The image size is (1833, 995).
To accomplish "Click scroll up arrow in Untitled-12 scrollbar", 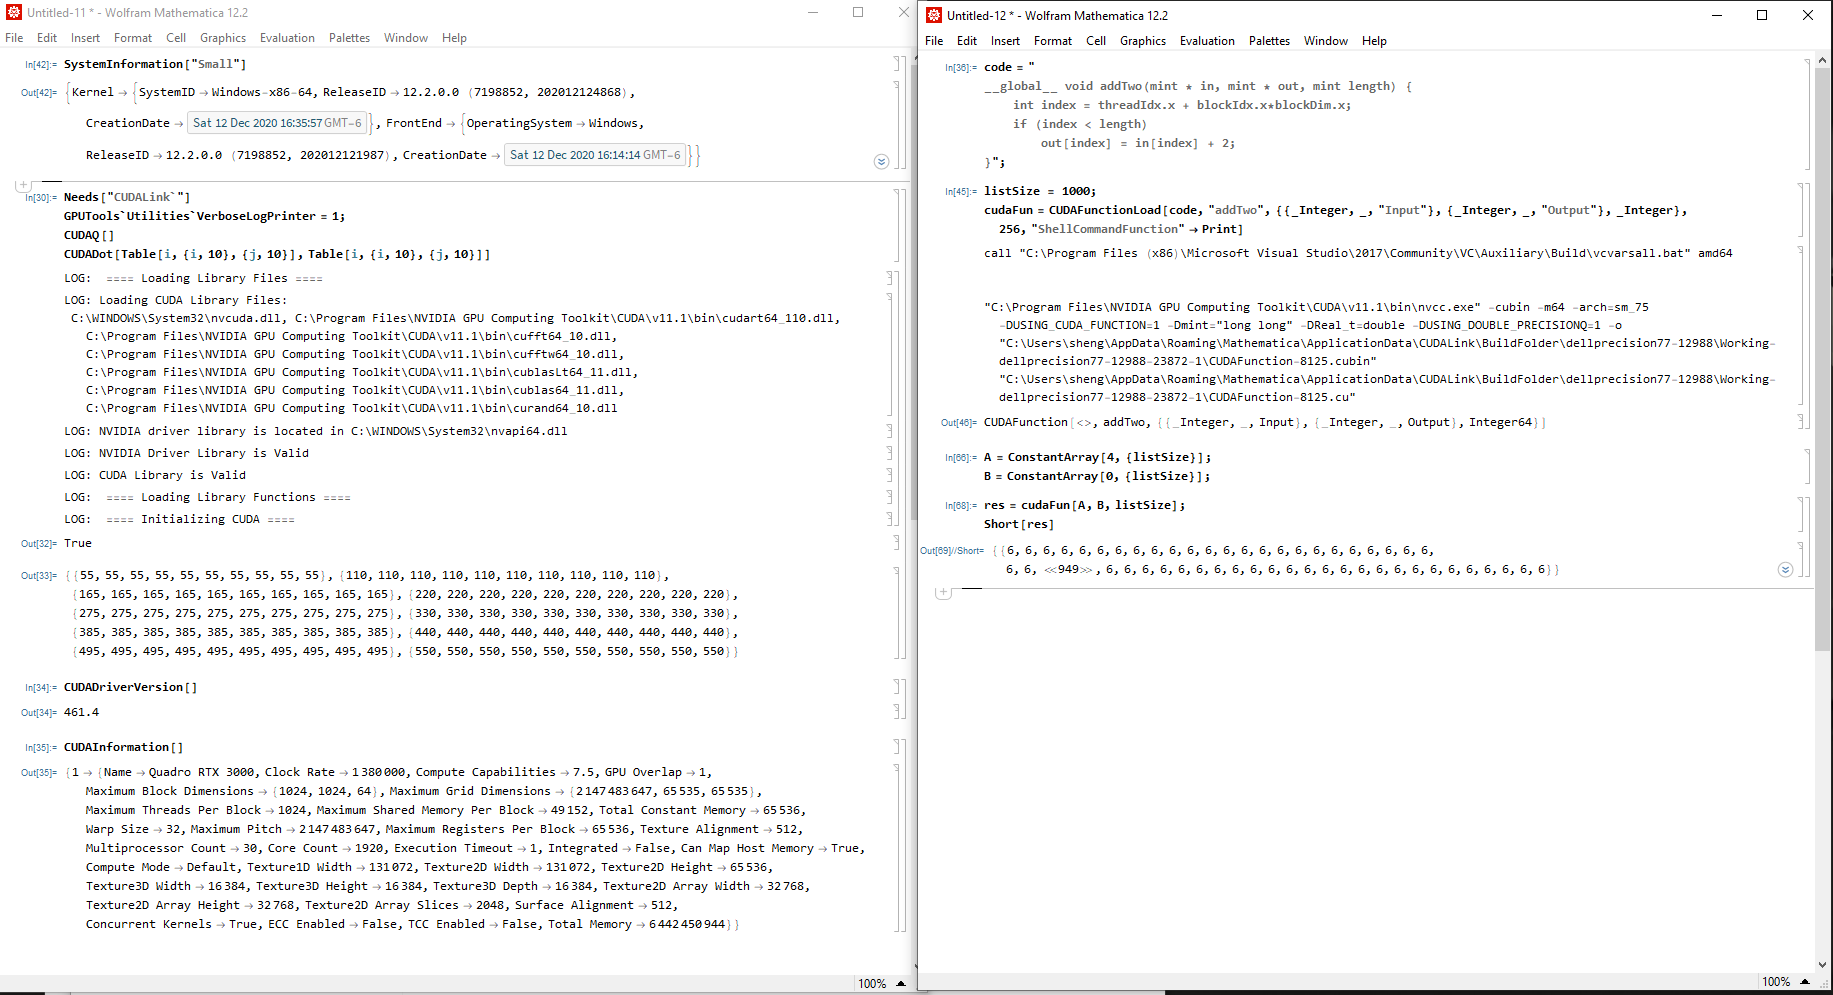I will tap(1823, 60).
